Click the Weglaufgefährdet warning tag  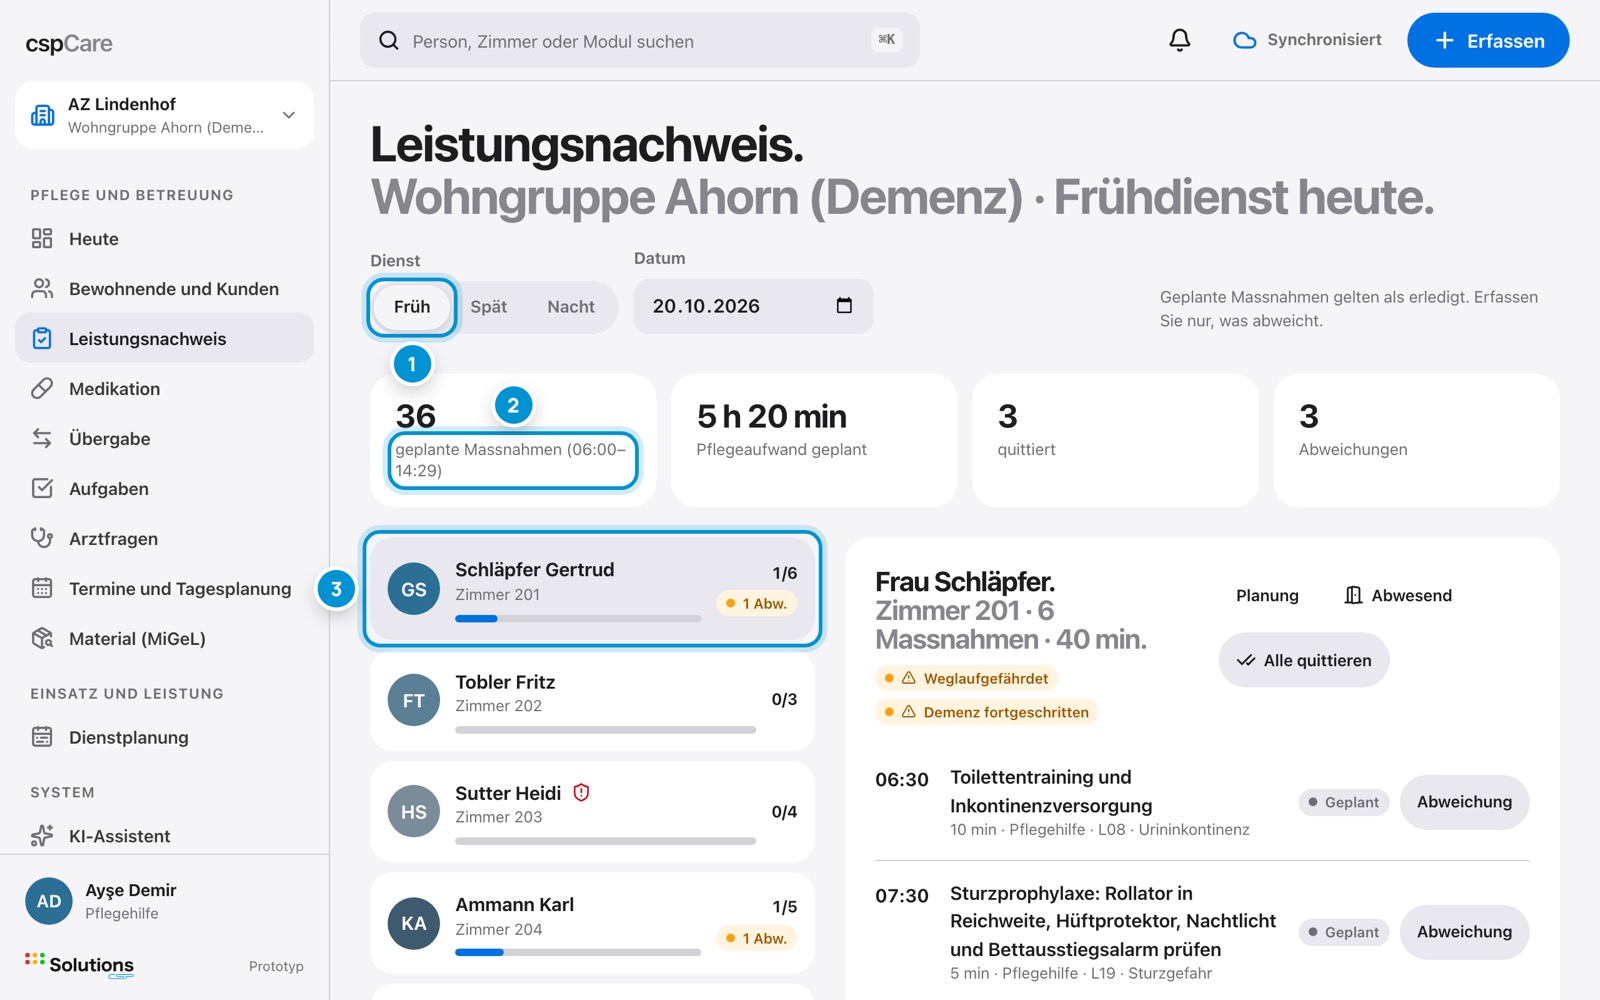(x=966, y=678)
